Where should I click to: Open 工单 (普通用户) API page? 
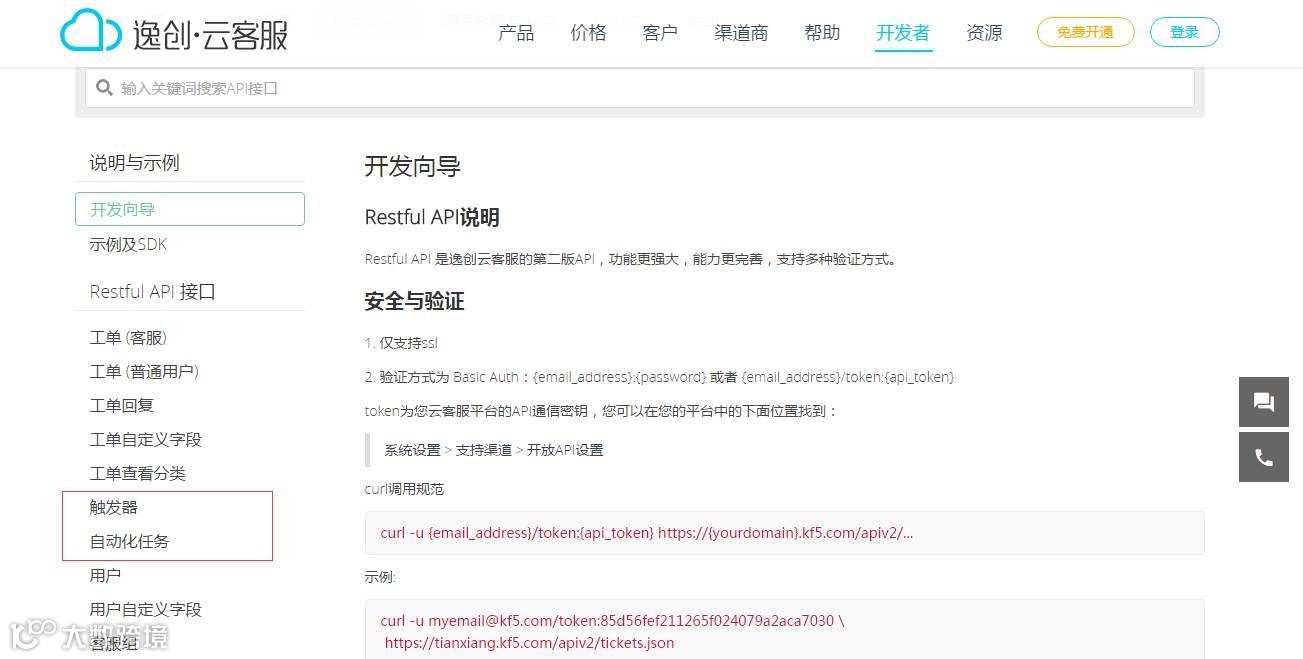coord(144,372)
